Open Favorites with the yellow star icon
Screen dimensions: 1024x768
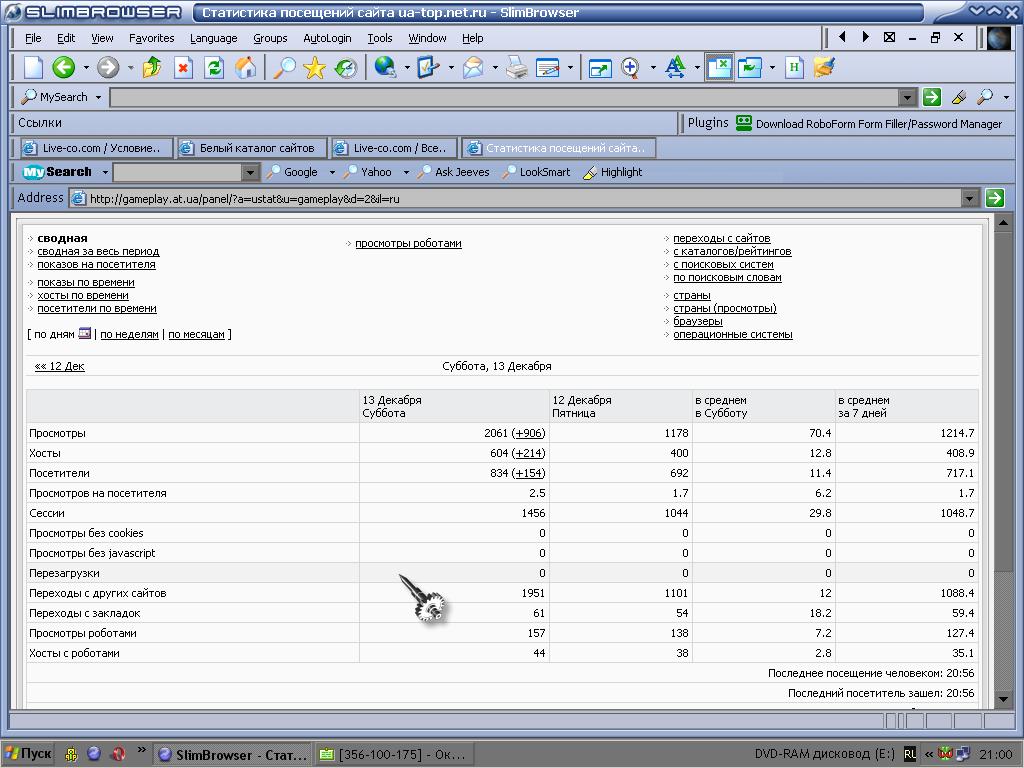coord(315,68)
